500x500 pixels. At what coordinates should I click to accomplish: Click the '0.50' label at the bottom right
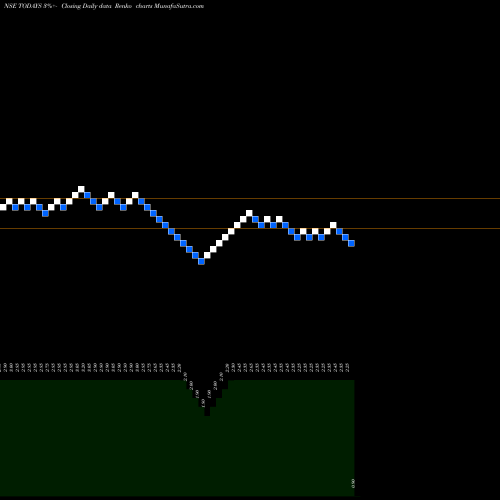[353, 483]
